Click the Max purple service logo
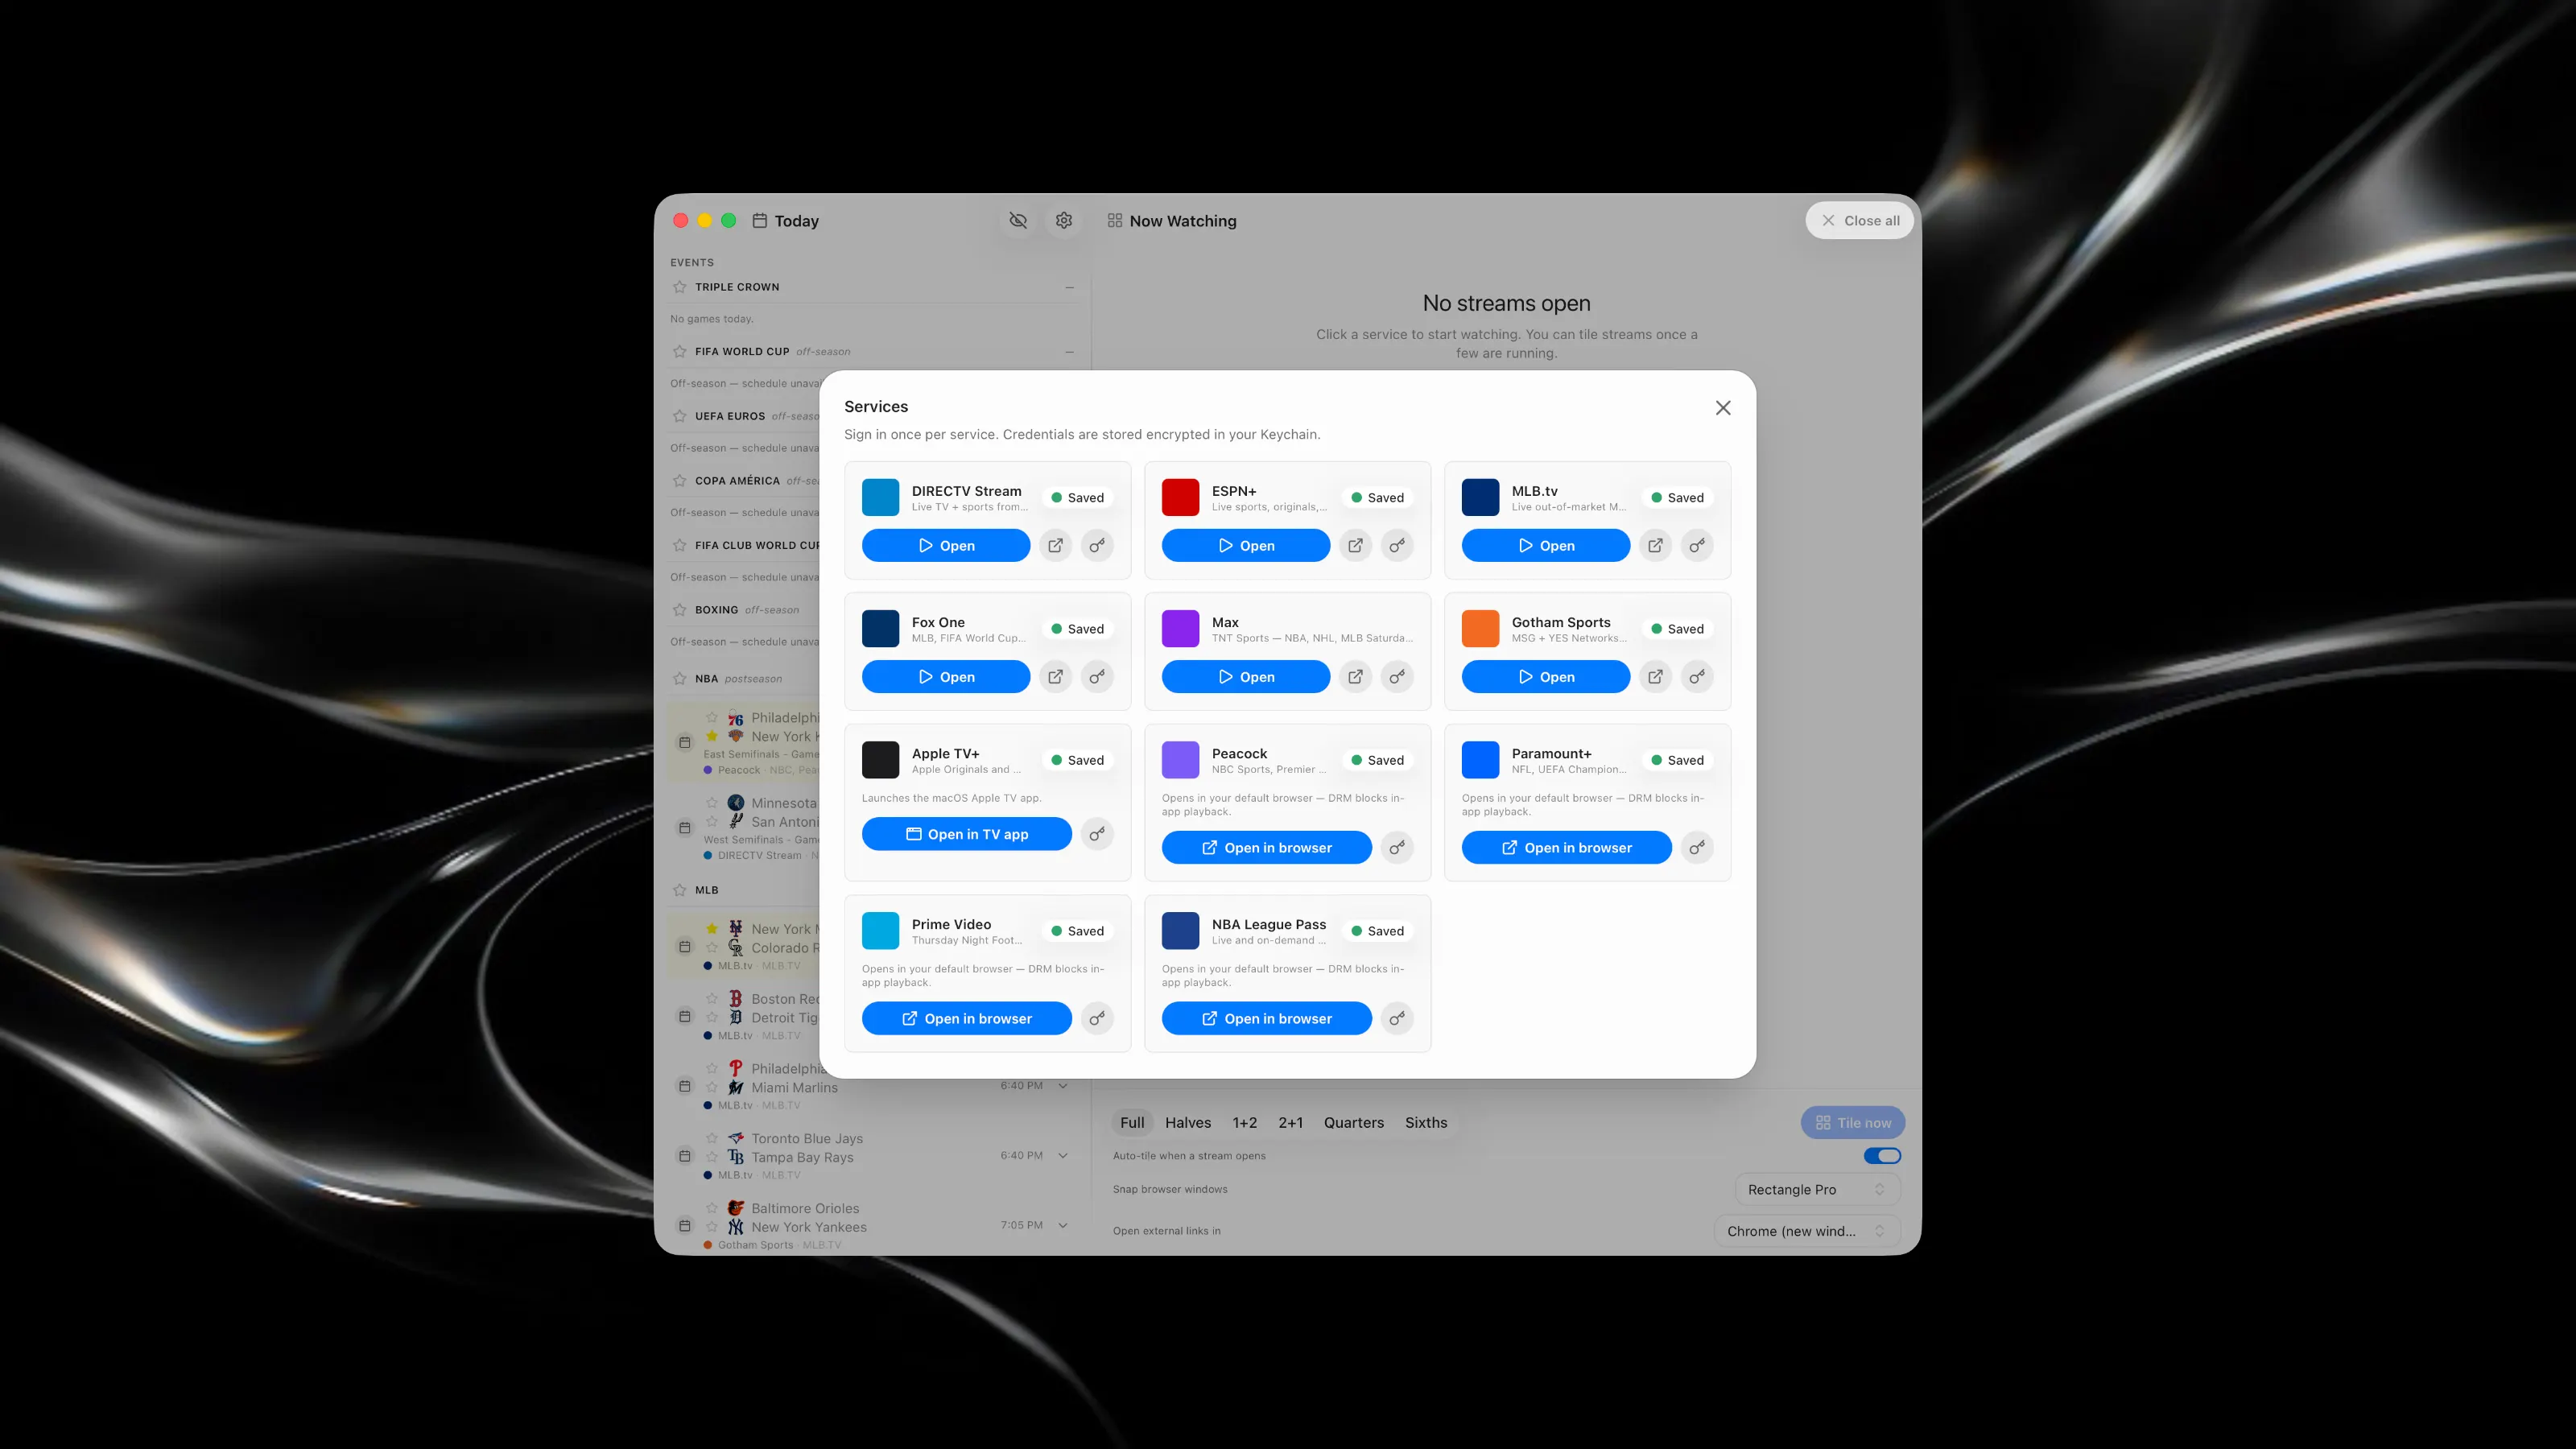2576x1449 pixels. click(x=1180, y=628)
